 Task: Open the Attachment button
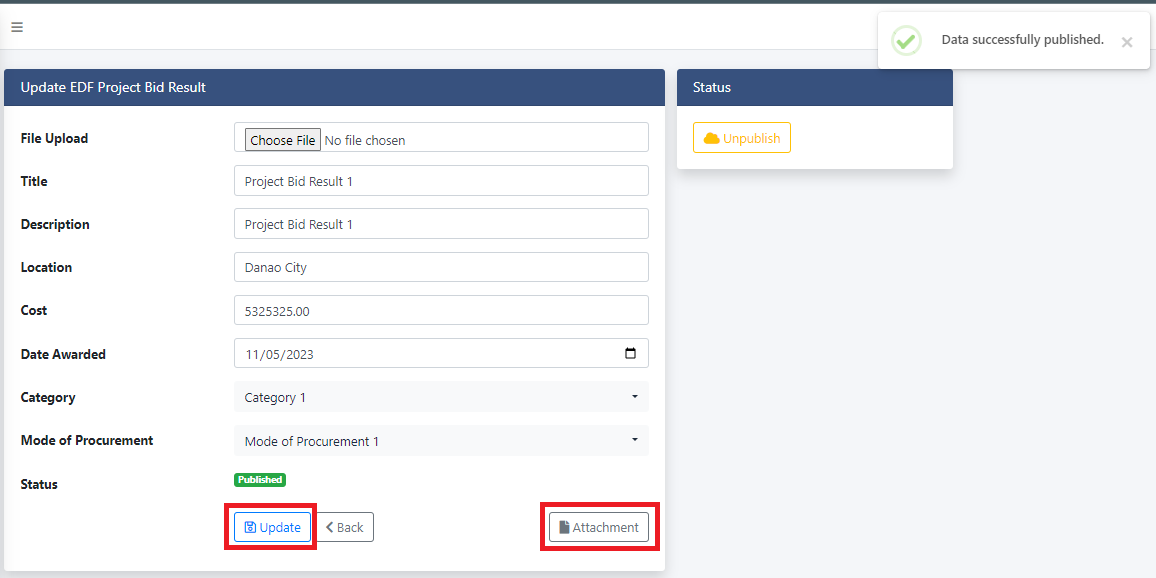(599, 527)
